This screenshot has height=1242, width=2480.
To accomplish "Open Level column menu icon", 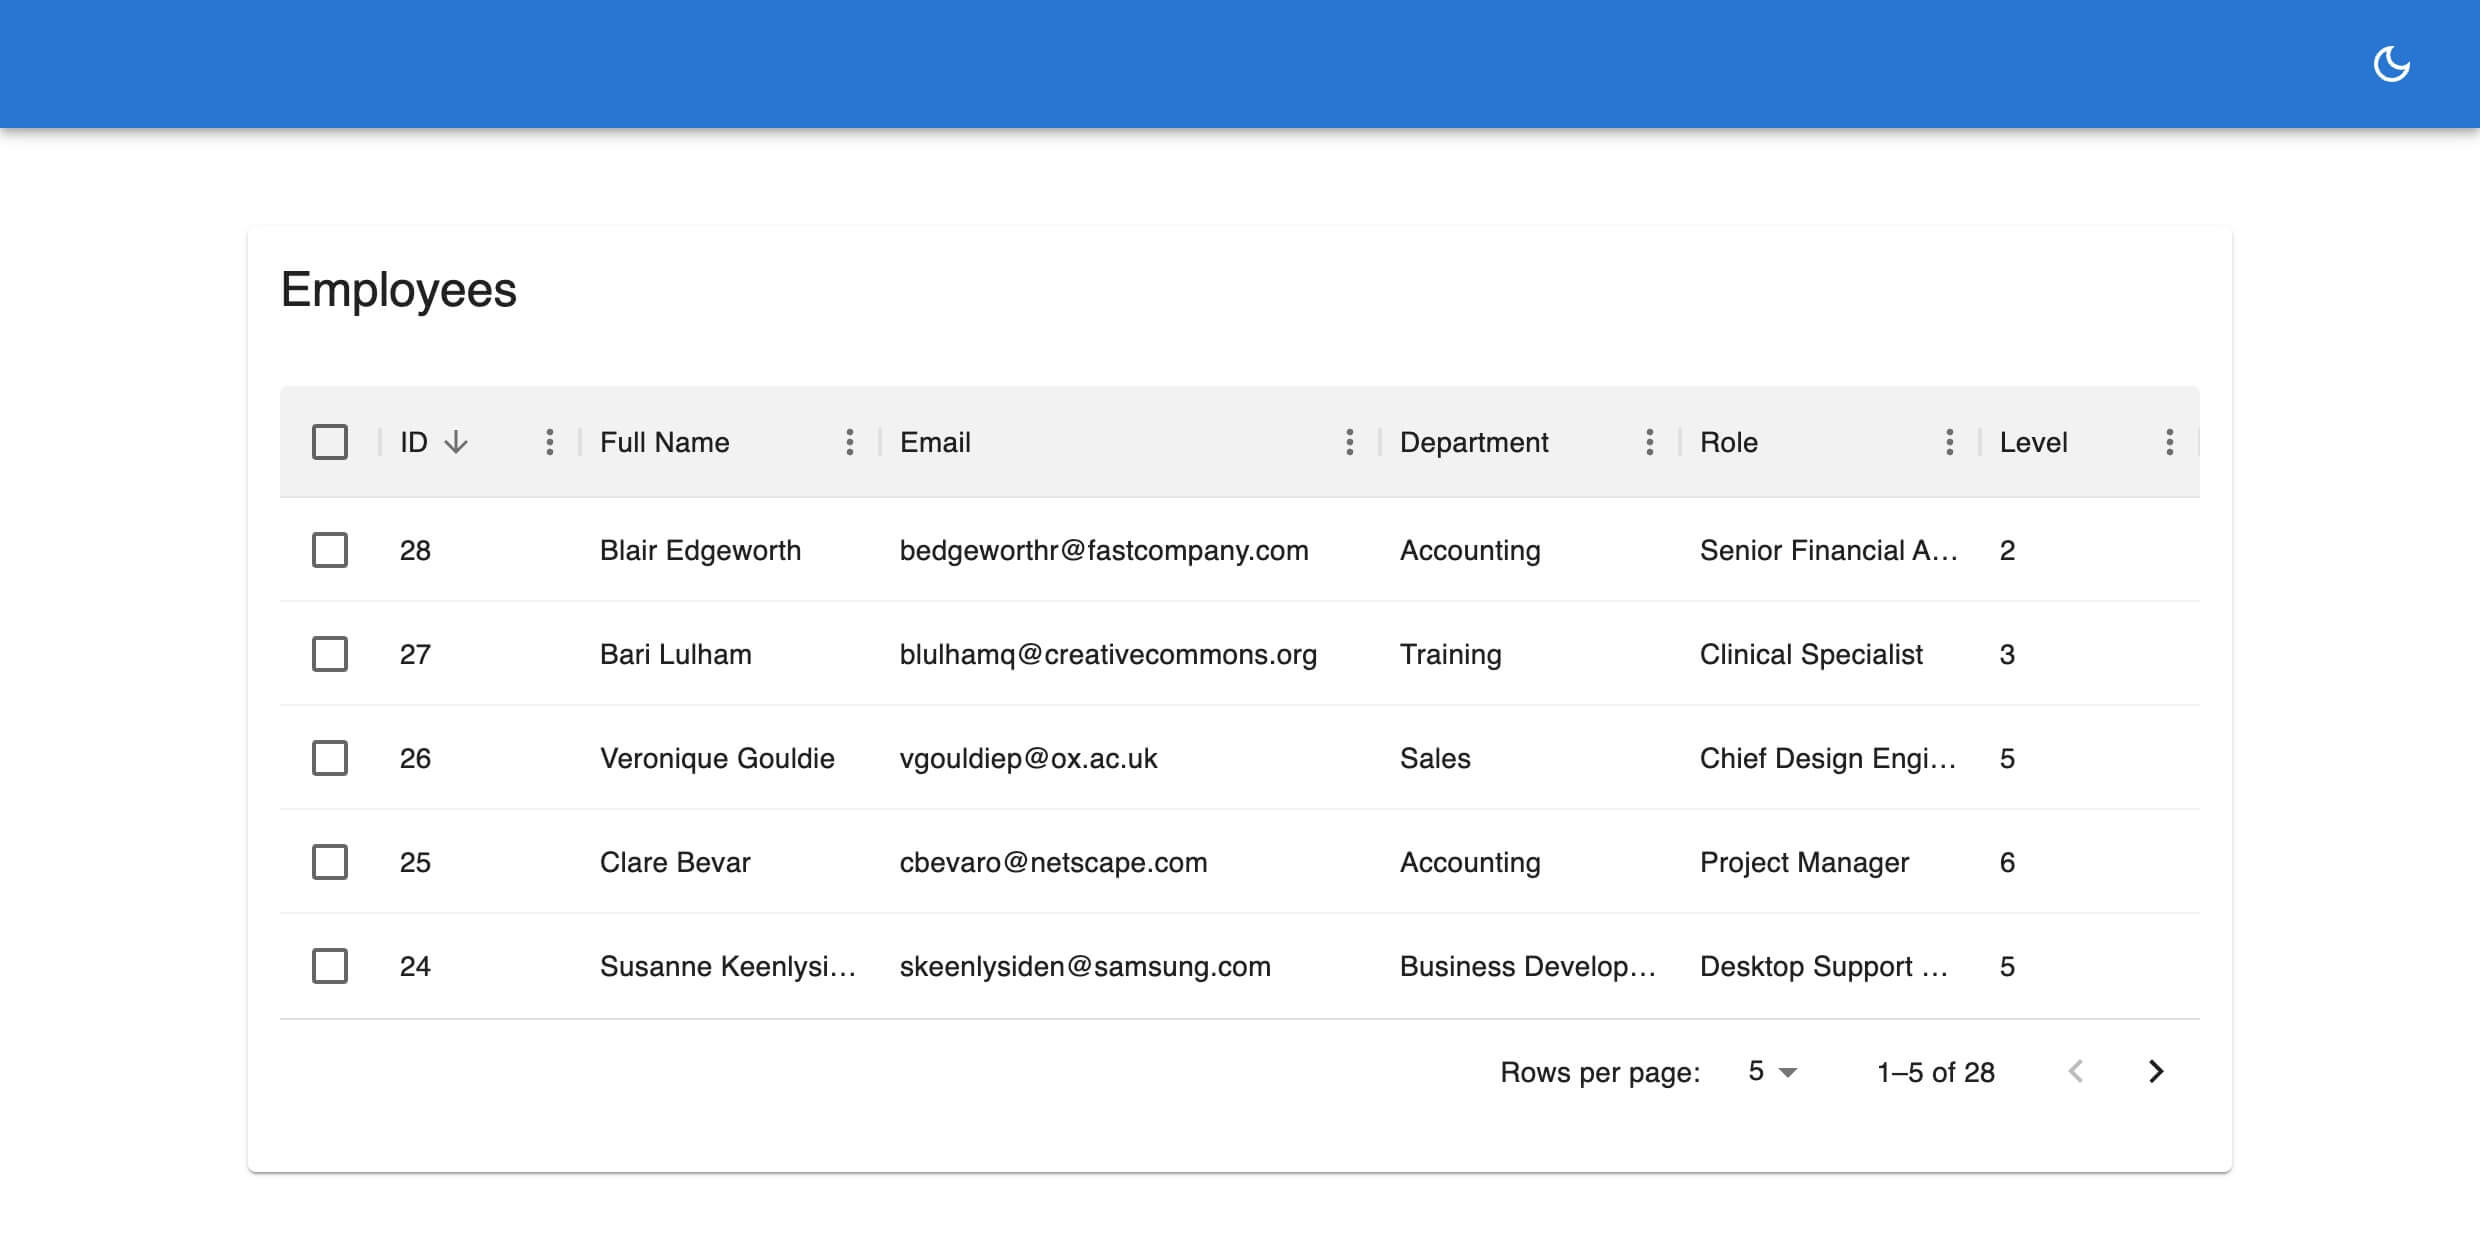I will [2169, 442].
